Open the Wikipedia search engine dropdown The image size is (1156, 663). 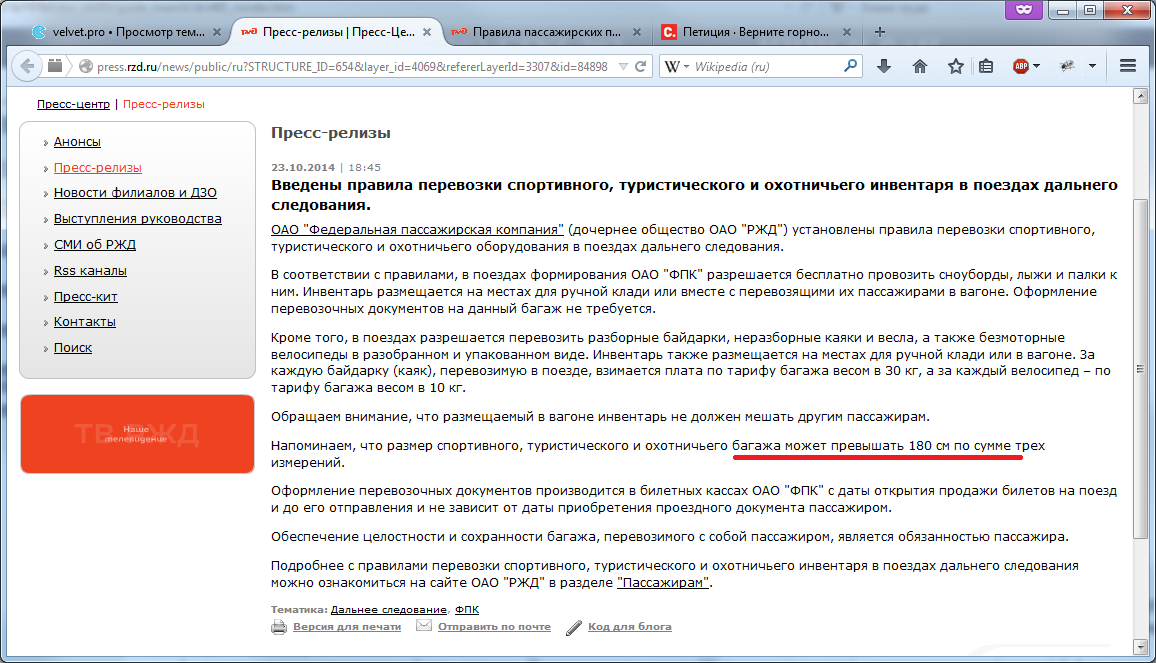[x=677, y=67]
